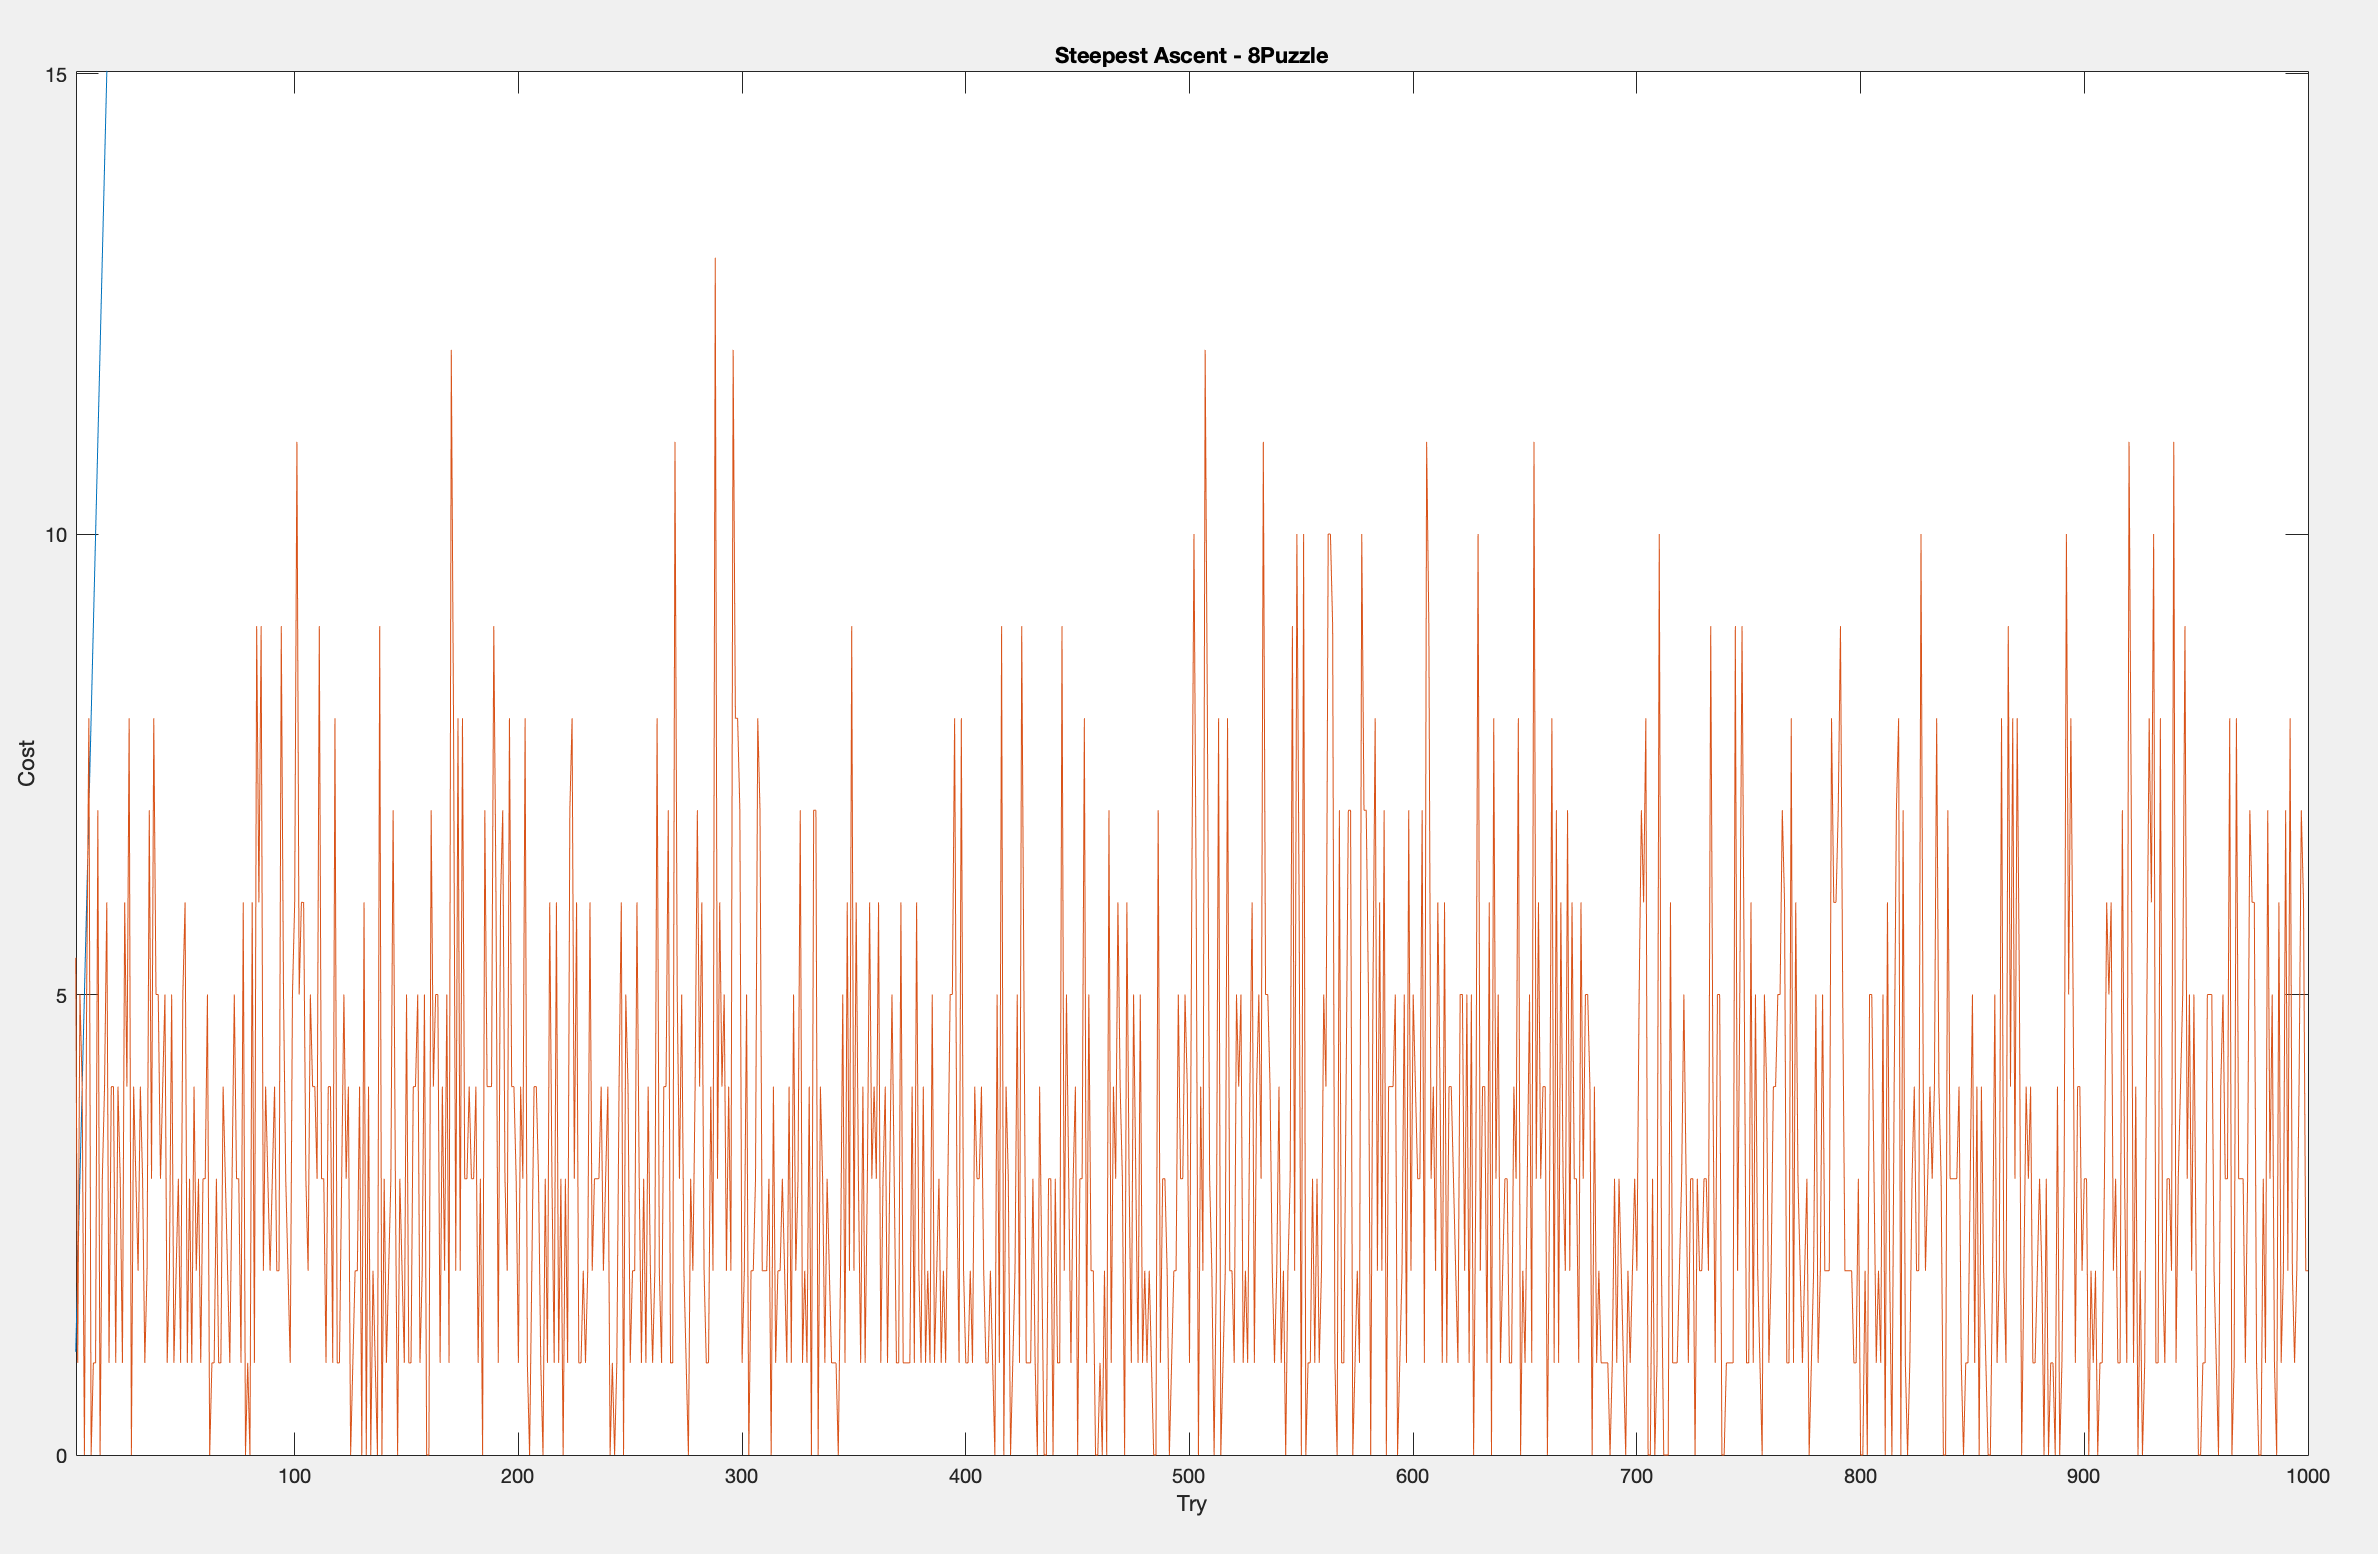Select the Cost y-axis label
This screenshot has height=1554, width=2378.
click(27, 763)
